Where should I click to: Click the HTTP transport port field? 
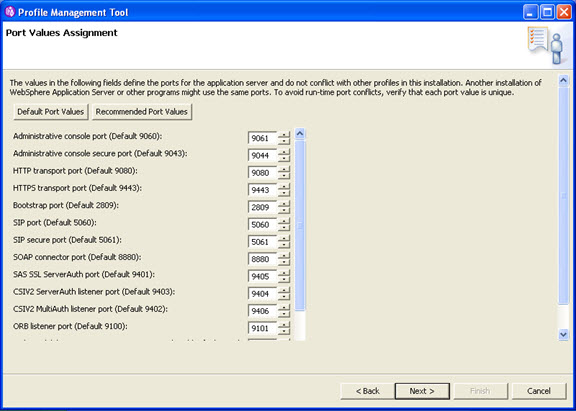pyautogui.click(x=262, y=173)
